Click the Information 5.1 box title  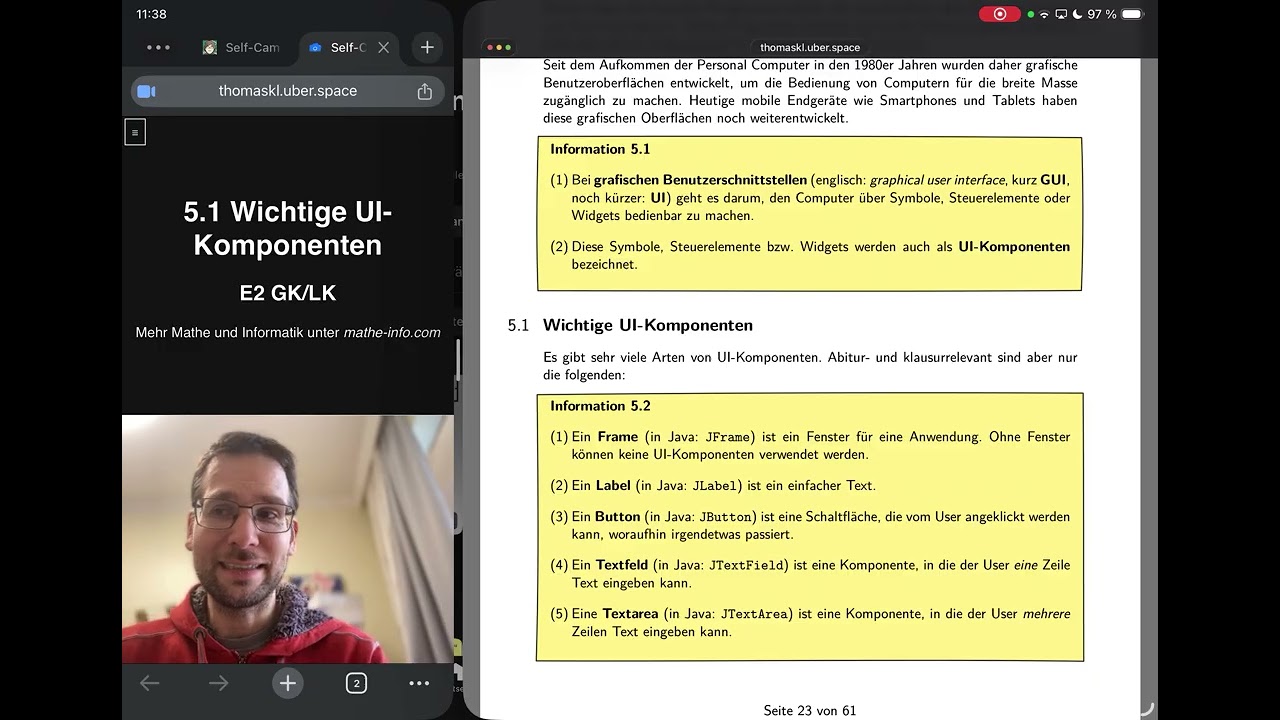(600, 149)
